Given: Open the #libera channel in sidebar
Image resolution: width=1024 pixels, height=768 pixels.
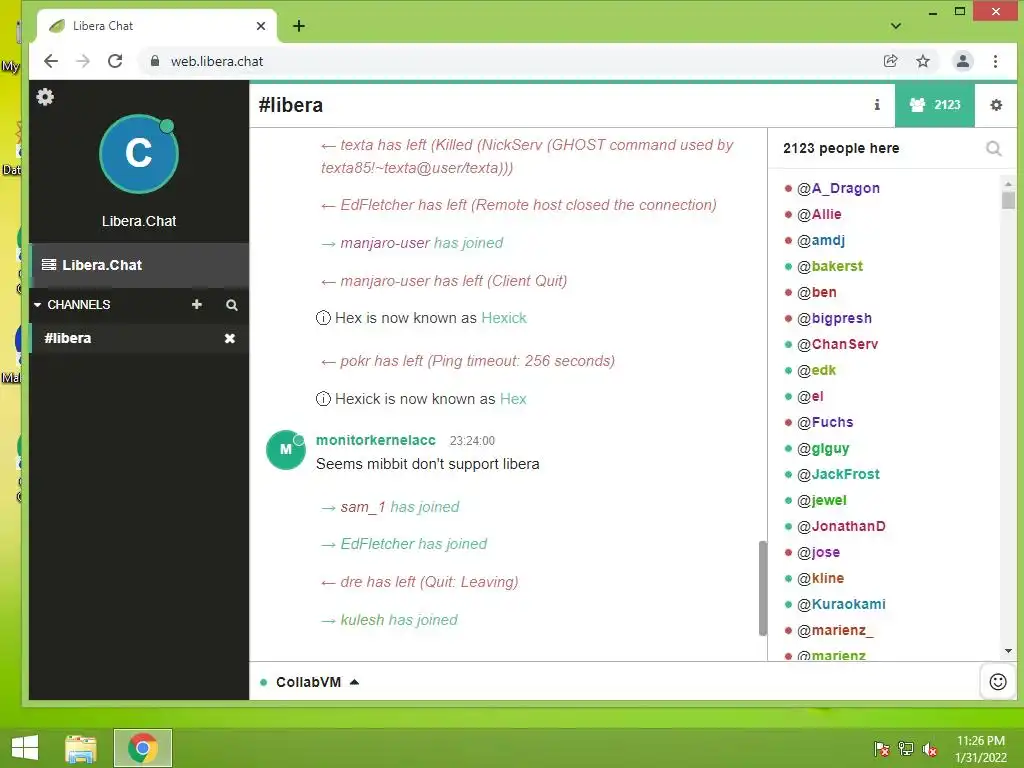Looking at the screenshot, I should pyautogui.click(x=68, y=338).
